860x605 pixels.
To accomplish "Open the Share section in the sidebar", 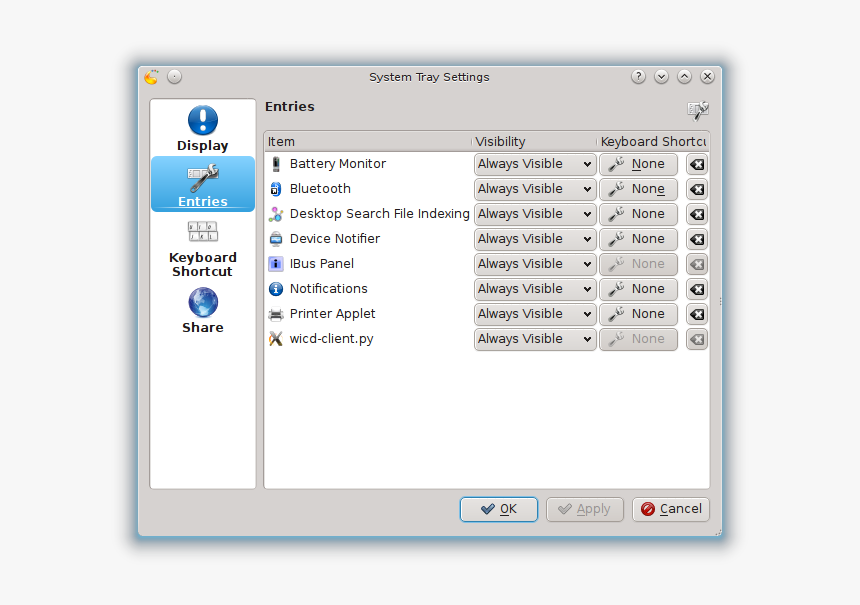I will [x=202, y=310].
